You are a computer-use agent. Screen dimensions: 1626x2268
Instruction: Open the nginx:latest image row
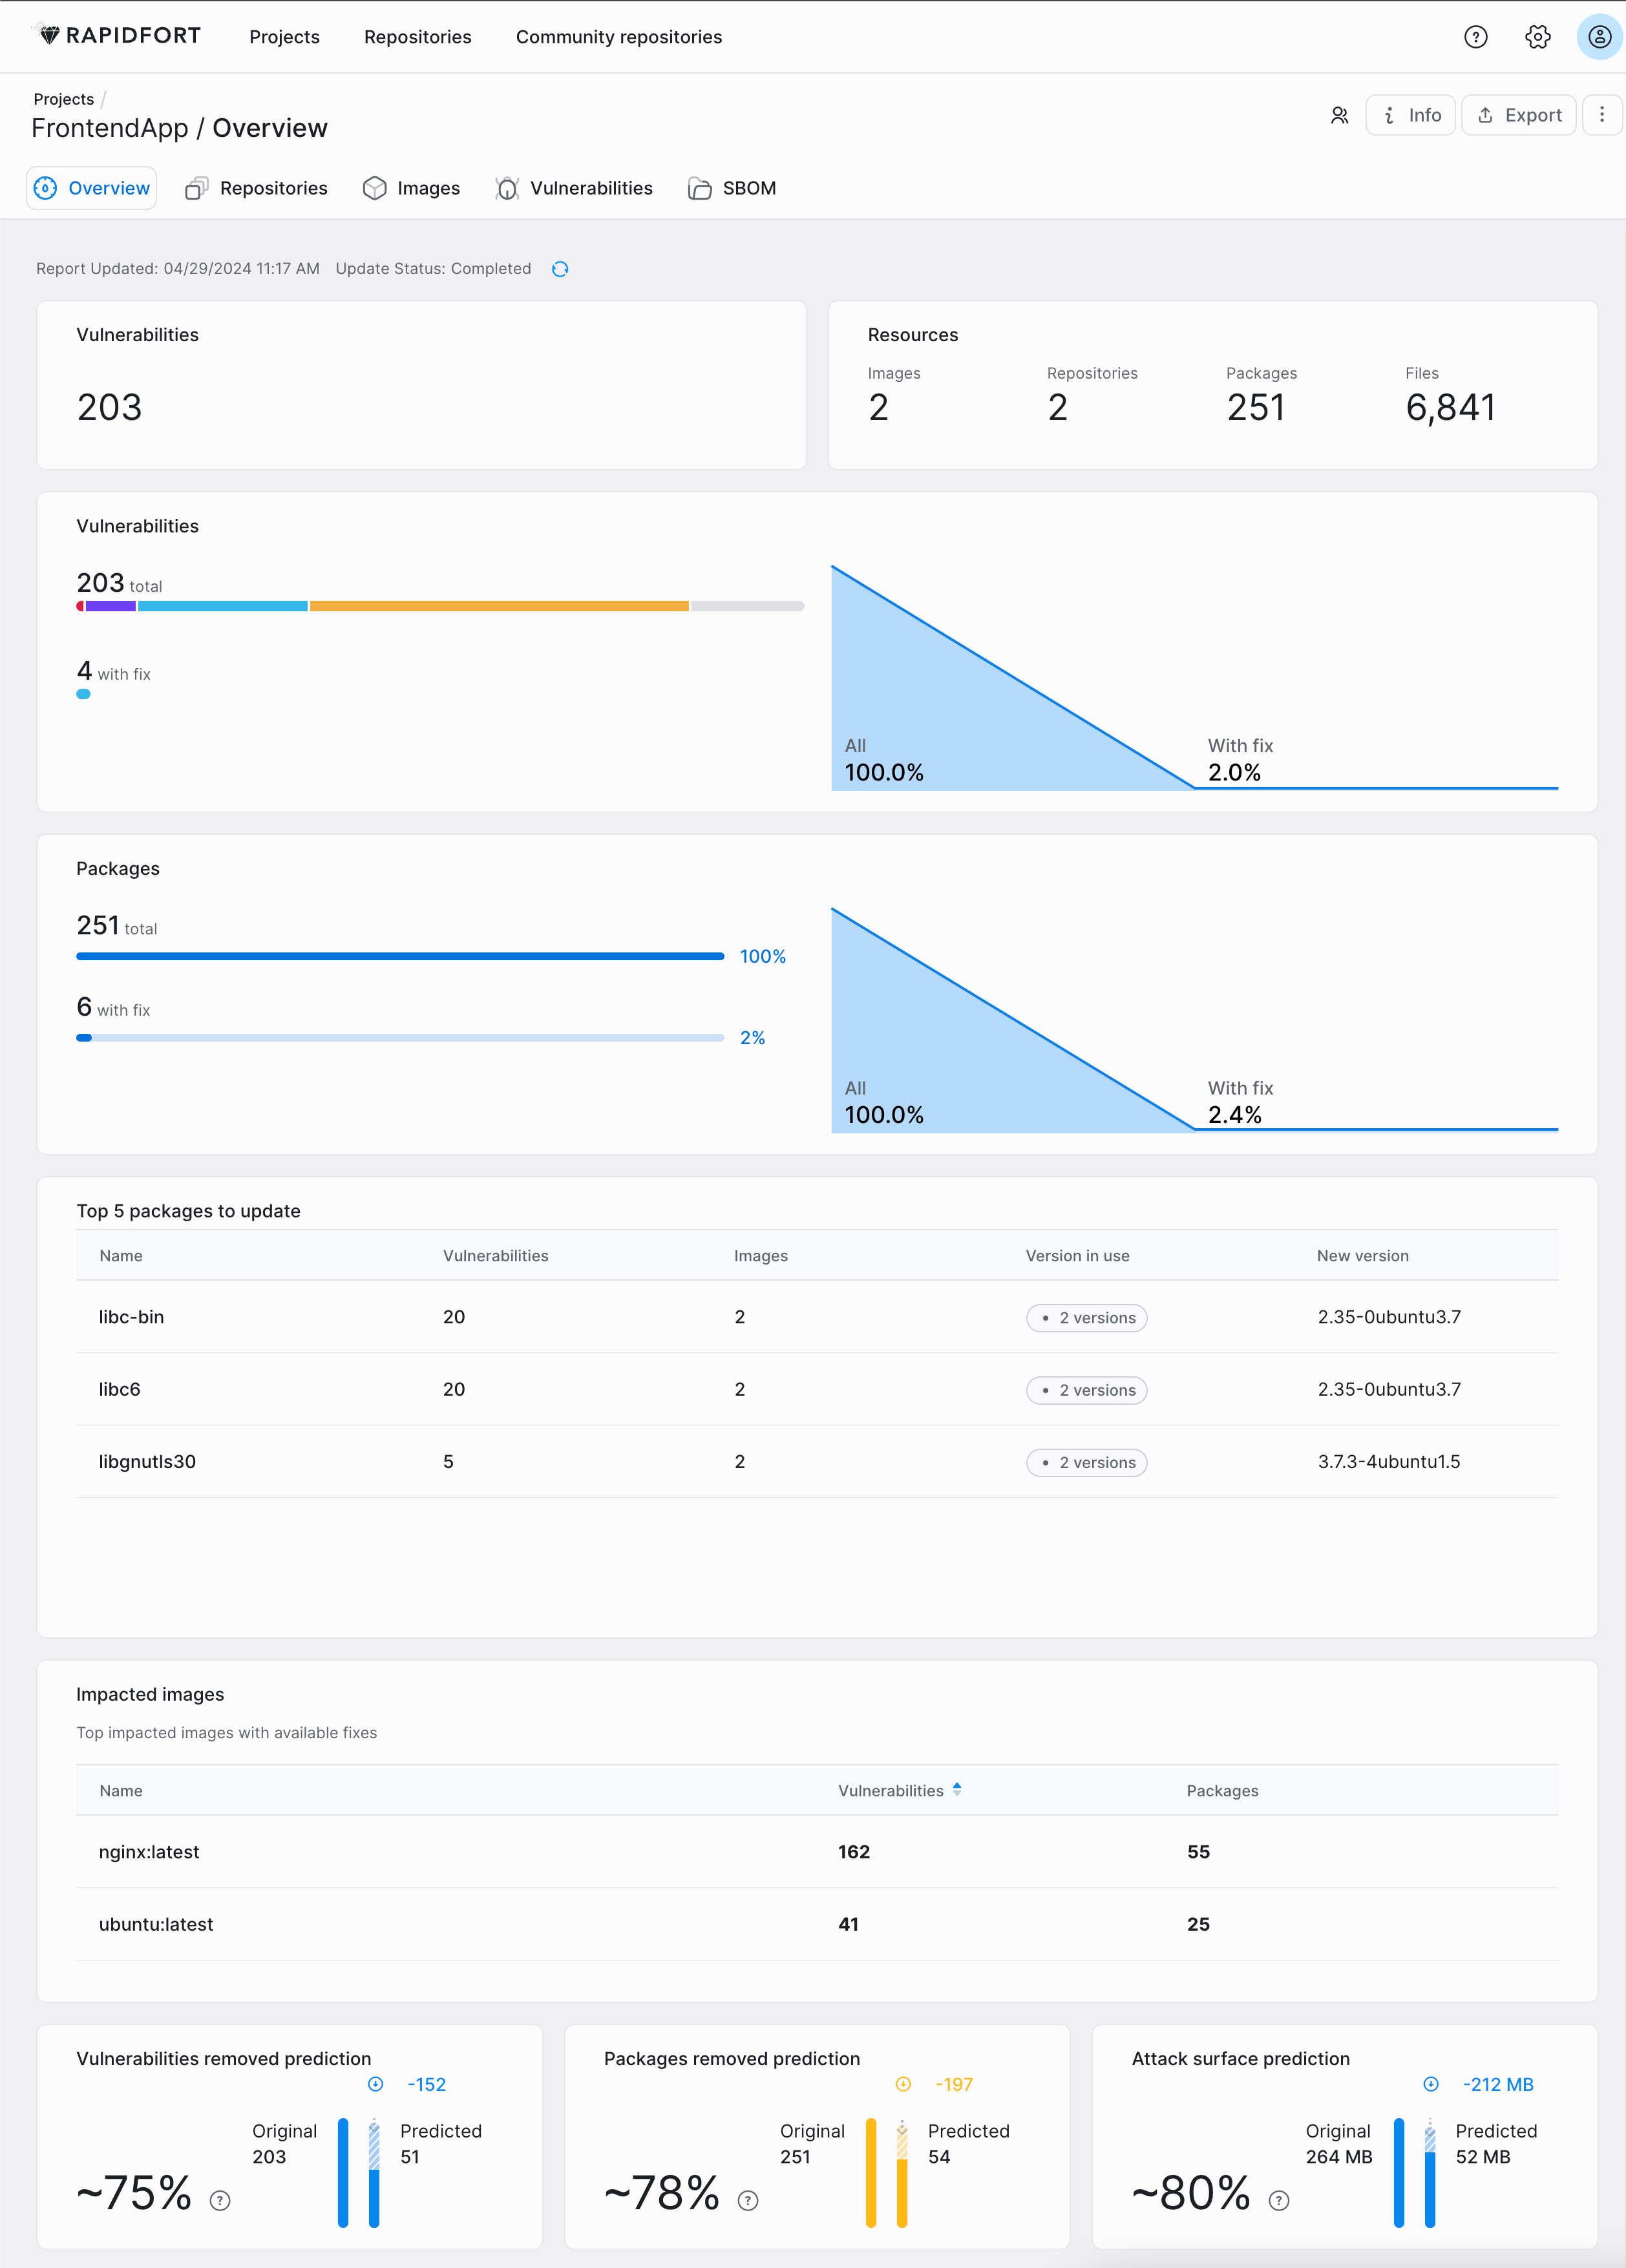pyautogui.click(x=817, y=1852)
